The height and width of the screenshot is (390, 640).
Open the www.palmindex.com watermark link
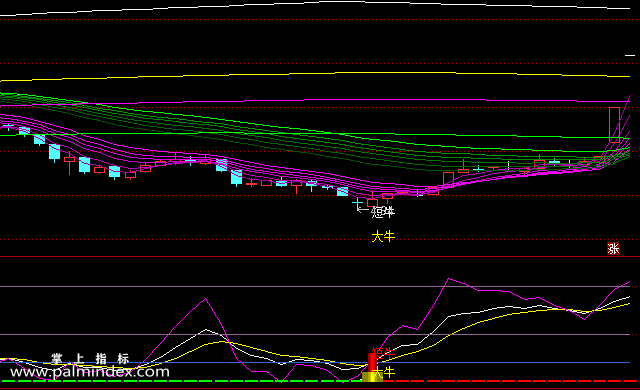[x=90, y=372]
